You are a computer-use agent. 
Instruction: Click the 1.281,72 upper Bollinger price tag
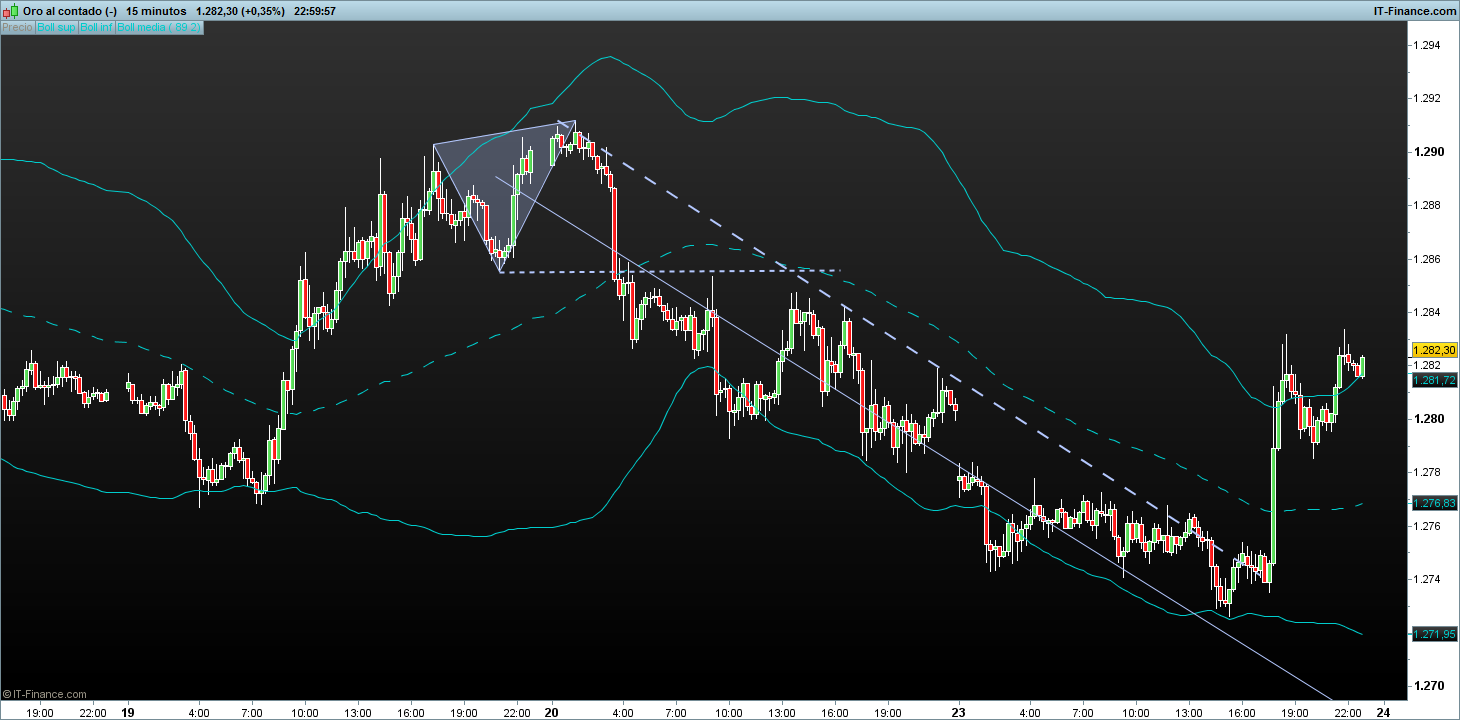tap(1435, 381)
